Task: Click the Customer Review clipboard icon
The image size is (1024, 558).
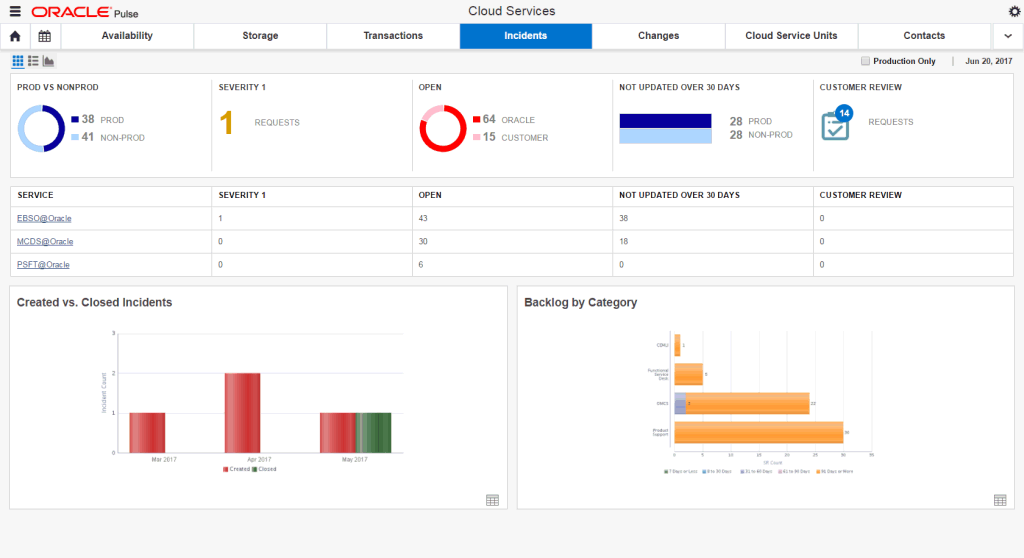Action: (835, 126)
